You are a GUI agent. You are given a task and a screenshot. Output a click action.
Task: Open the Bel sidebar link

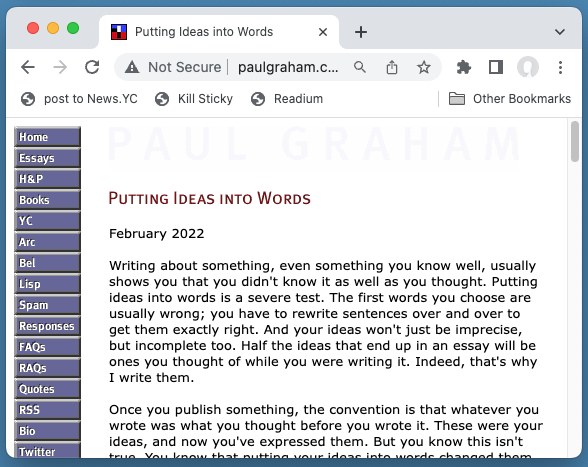[x=48, y=263]
